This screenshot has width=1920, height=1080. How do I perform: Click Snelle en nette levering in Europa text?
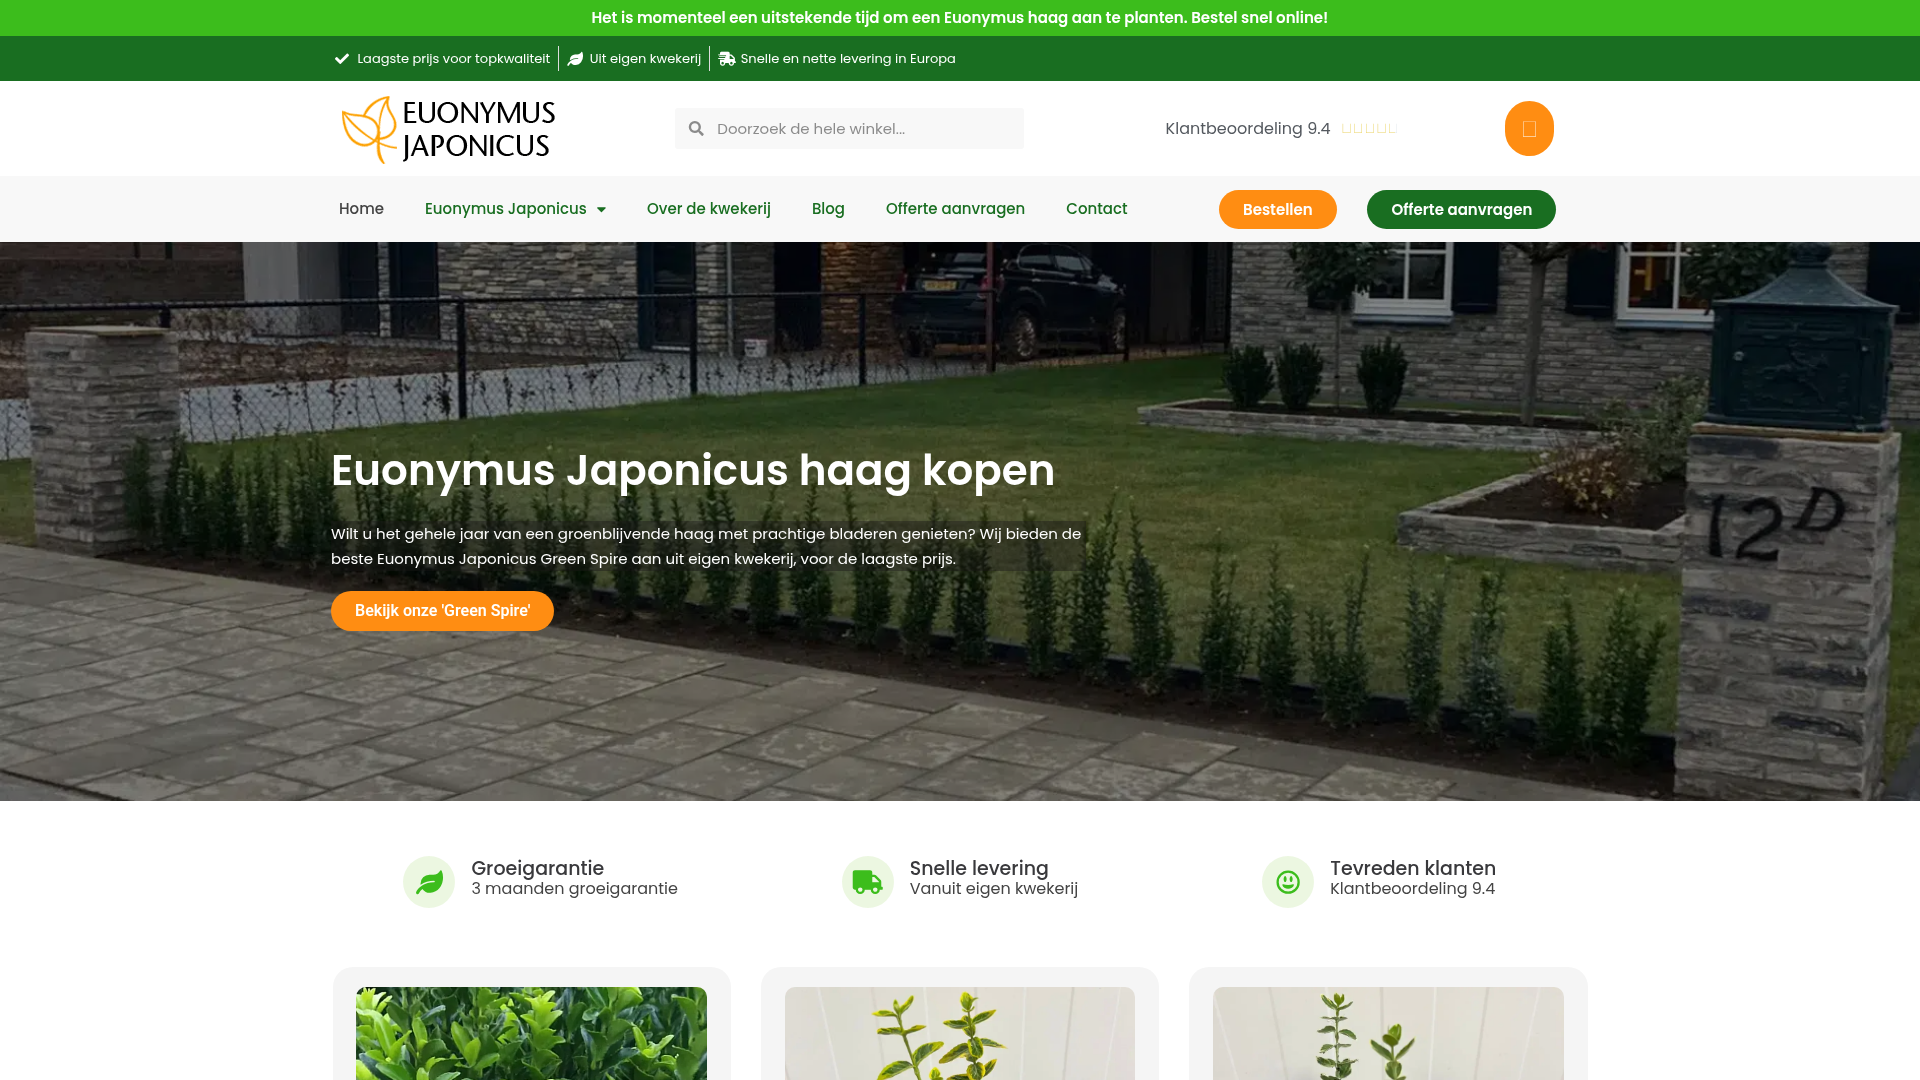(848, 59)
